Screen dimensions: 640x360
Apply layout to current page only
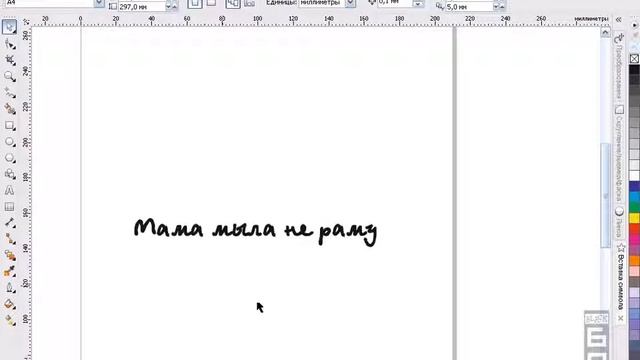tap(249, 3)
